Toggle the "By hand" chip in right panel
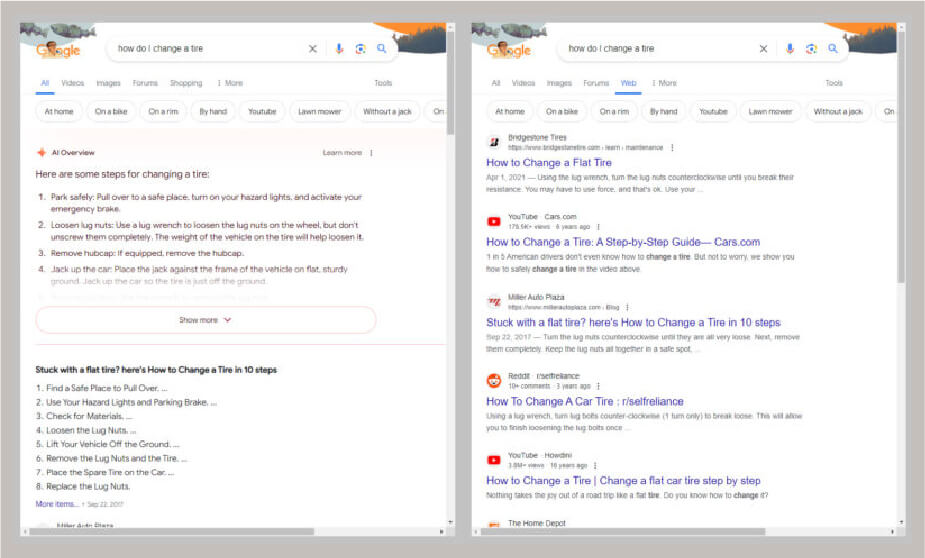Screen dimensions: 925x558 pyautogui.click(x=662, y=112)
